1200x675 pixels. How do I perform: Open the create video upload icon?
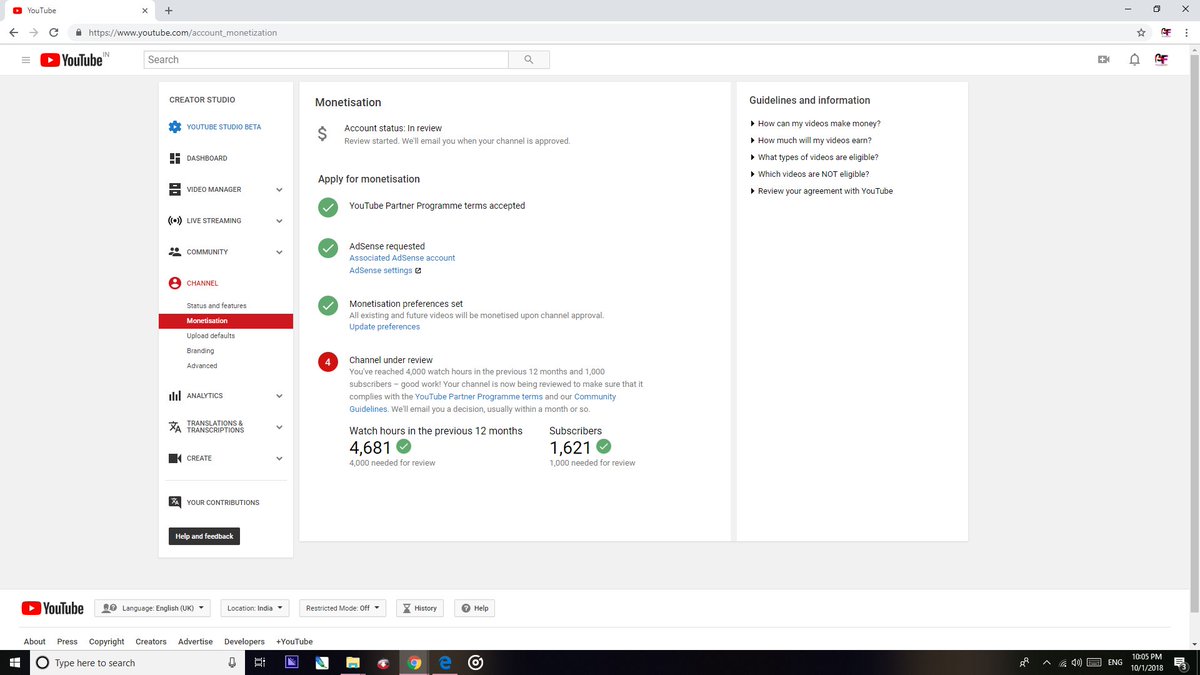(1104, 60)
